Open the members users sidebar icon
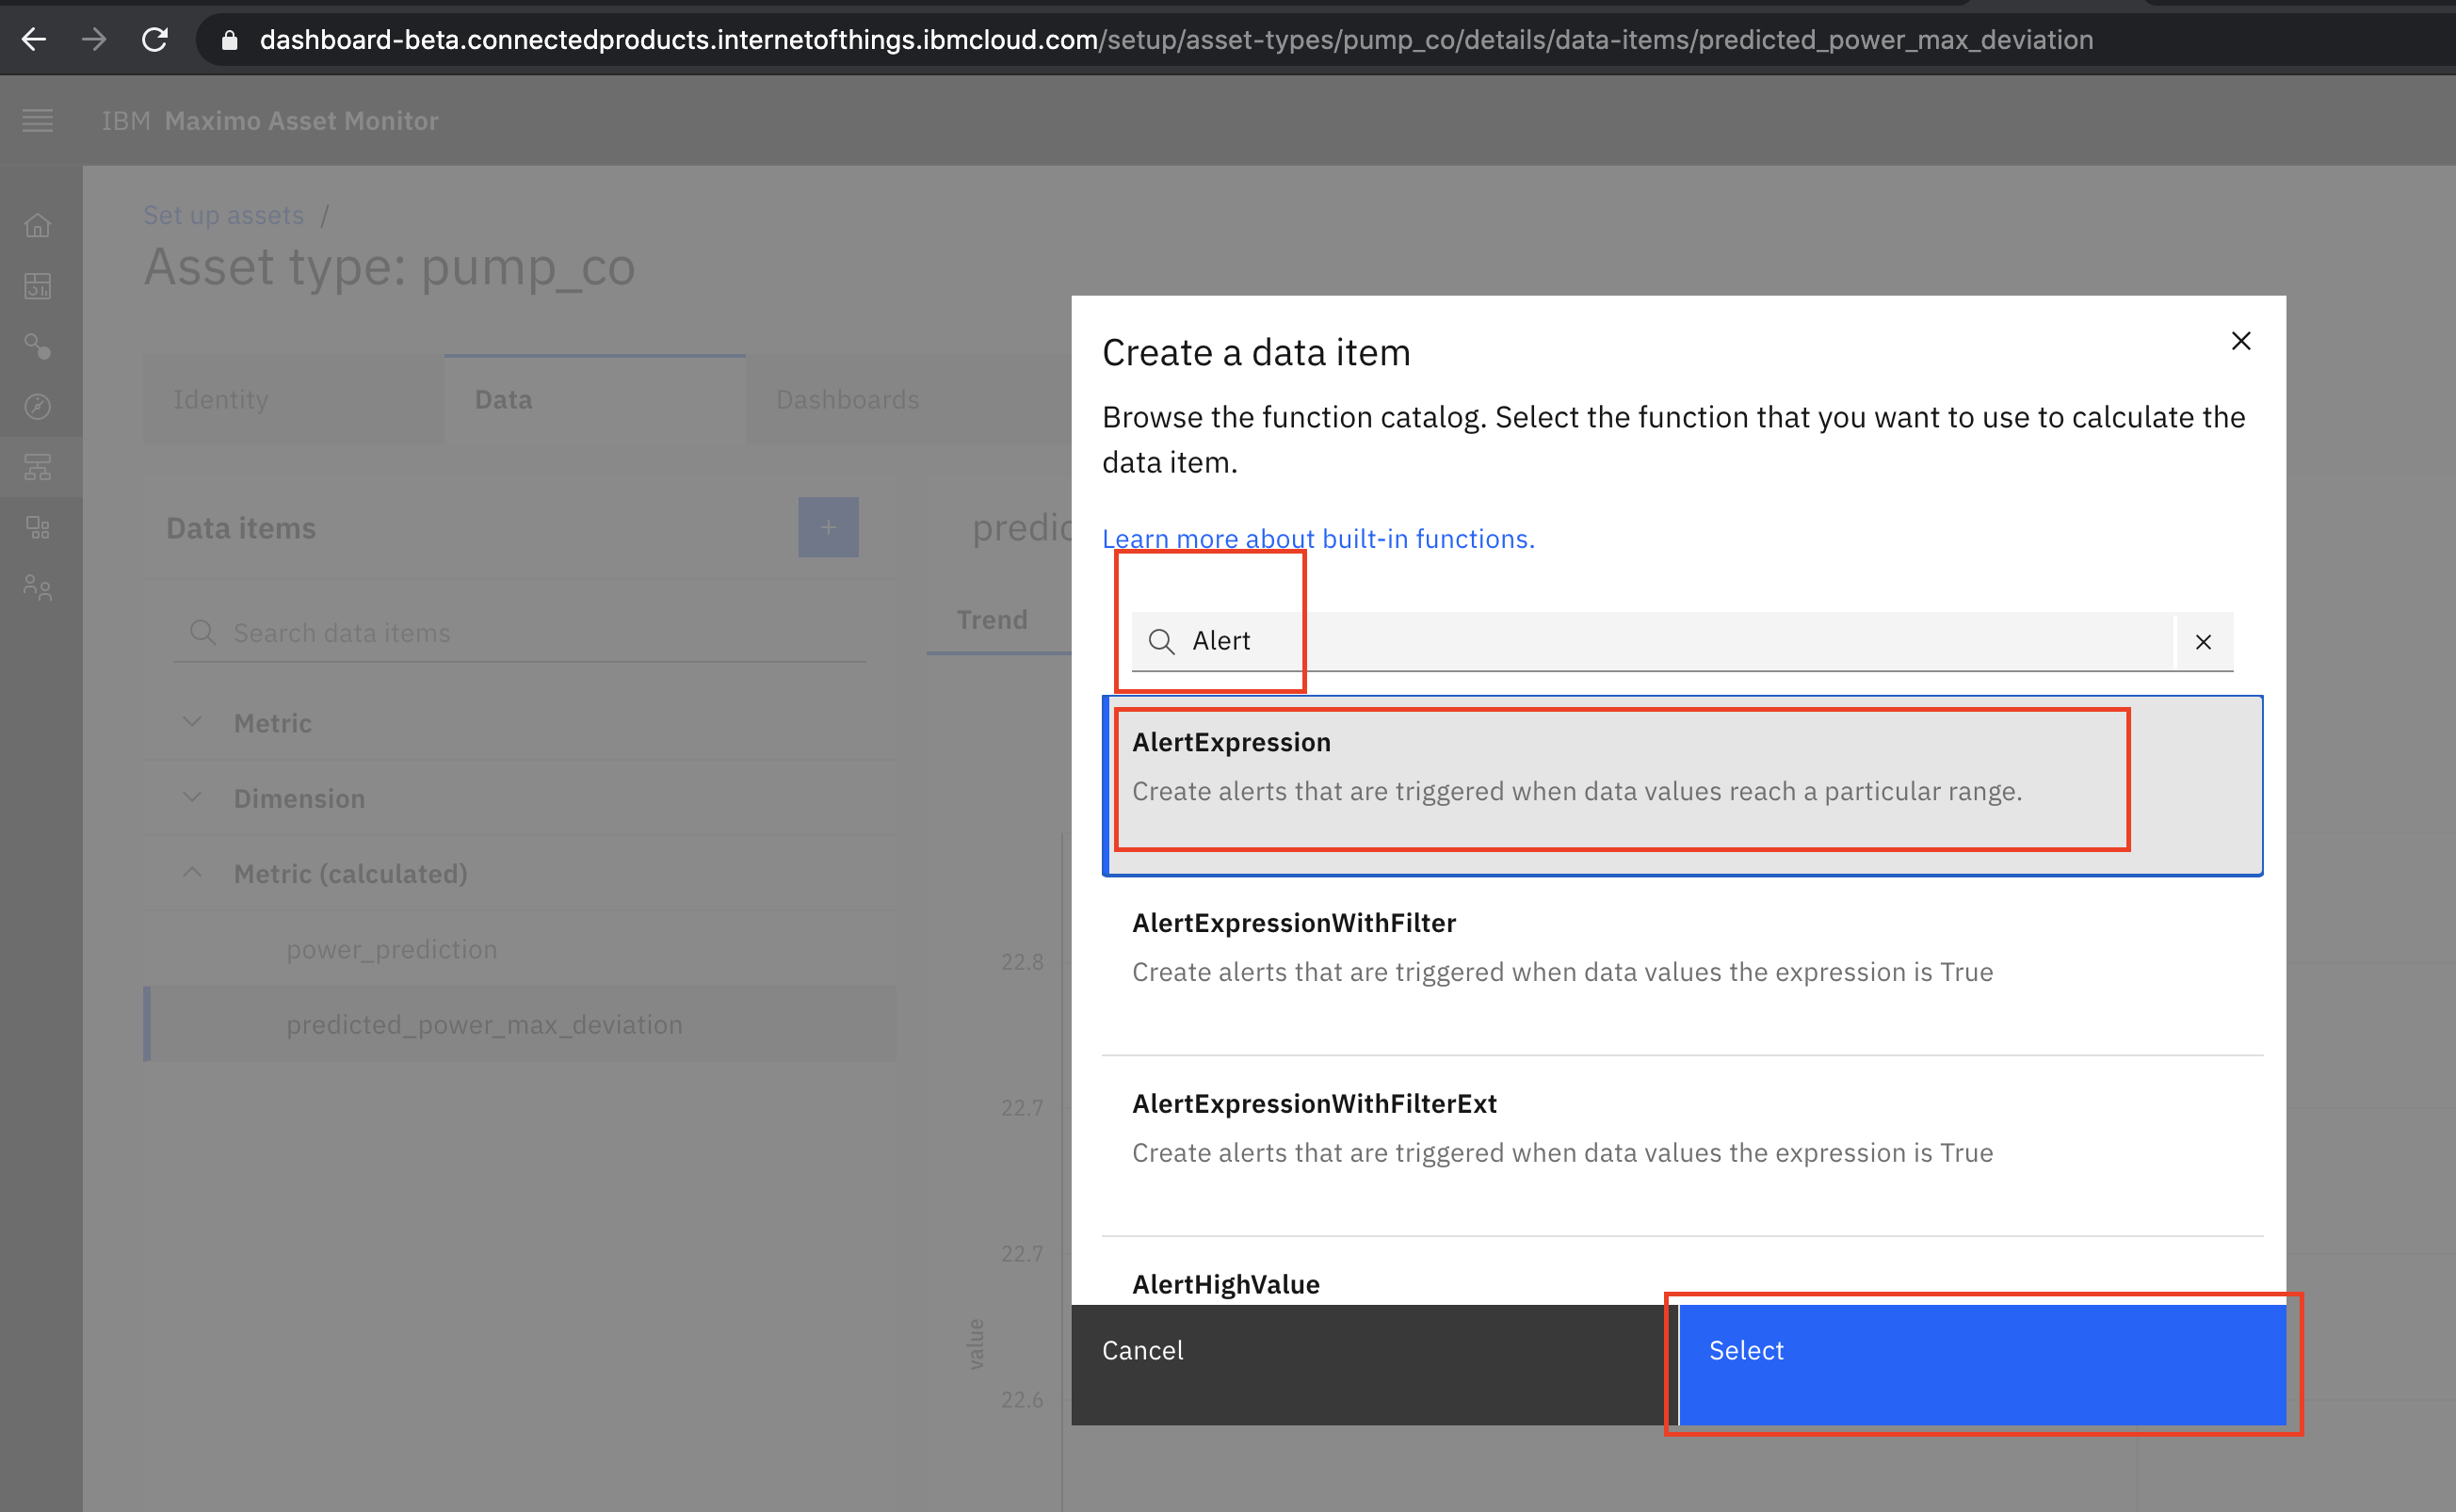Viewport: 2456px width, 1512px height. point(38,587)
